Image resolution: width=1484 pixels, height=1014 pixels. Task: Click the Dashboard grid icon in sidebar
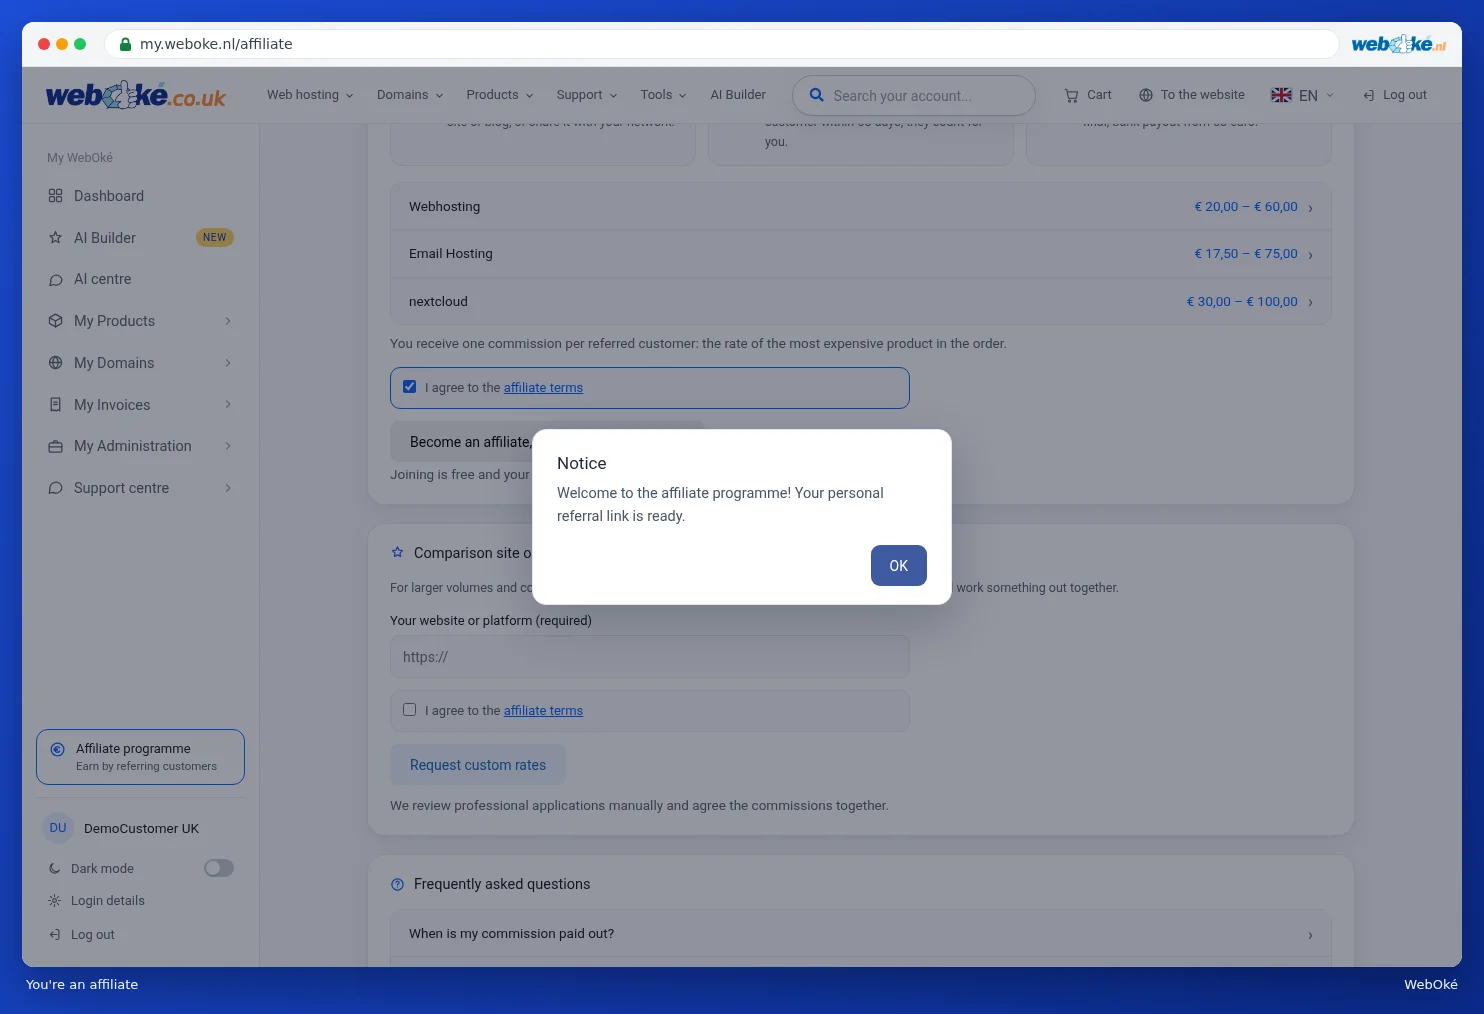55,196
